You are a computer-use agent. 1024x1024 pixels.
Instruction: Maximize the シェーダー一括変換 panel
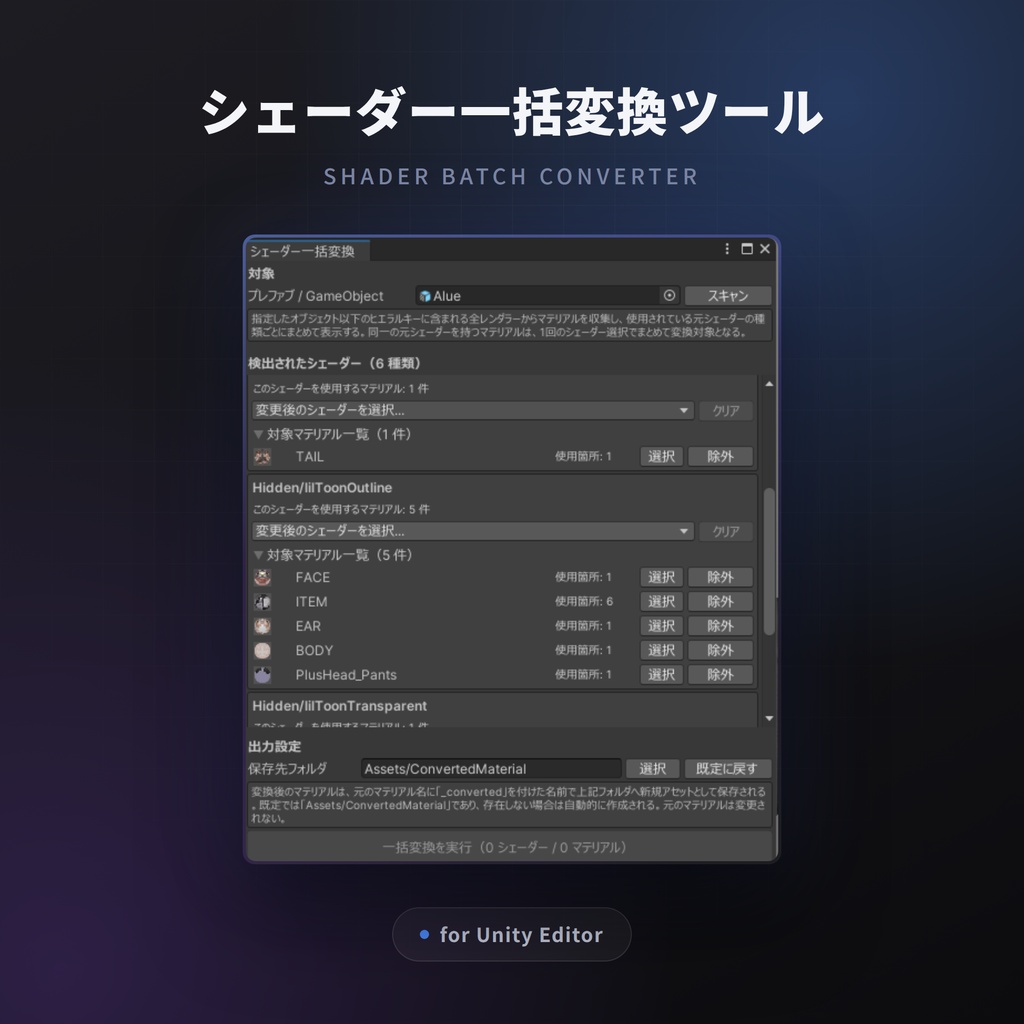tap(747, 249)
